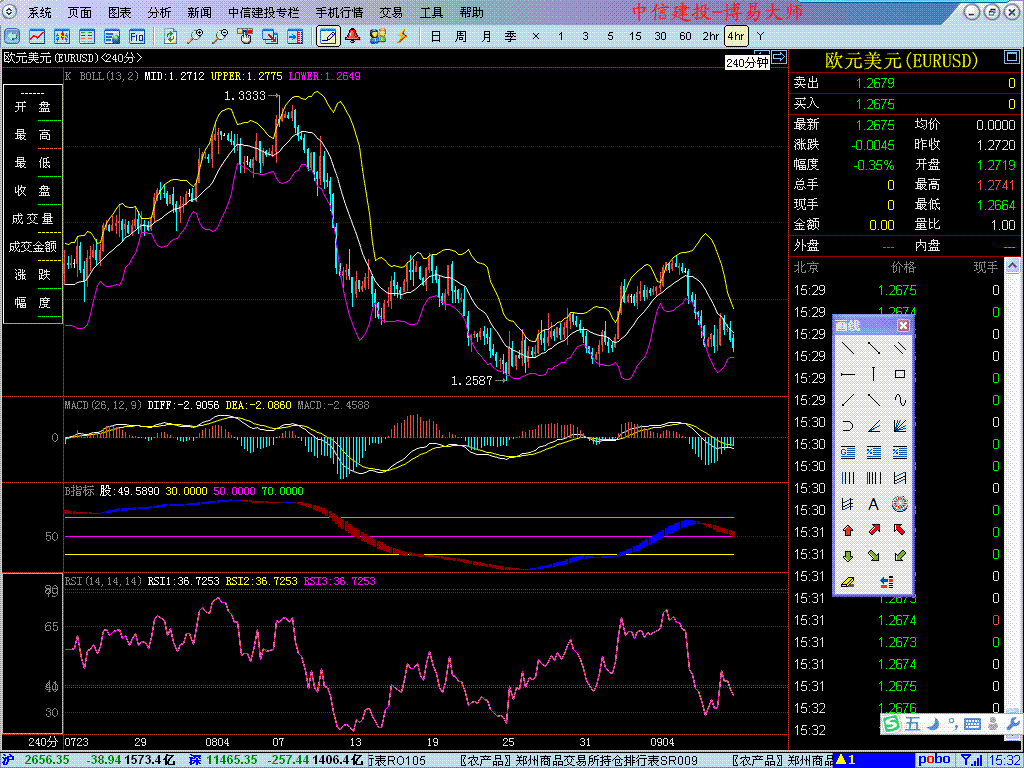The image size is (1024, 768).
Task: Click the 日 daily period button
Action: 435,36
